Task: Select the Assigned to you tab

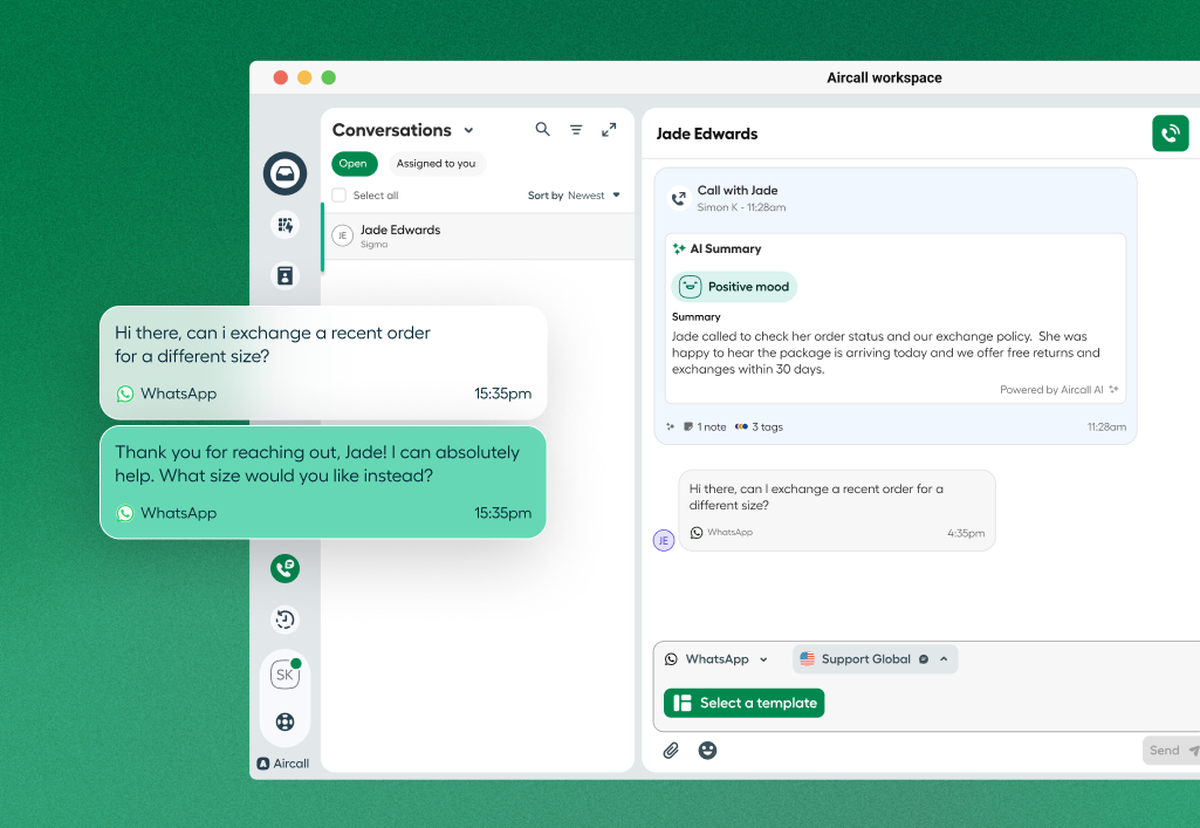Action: pos(436,163)
